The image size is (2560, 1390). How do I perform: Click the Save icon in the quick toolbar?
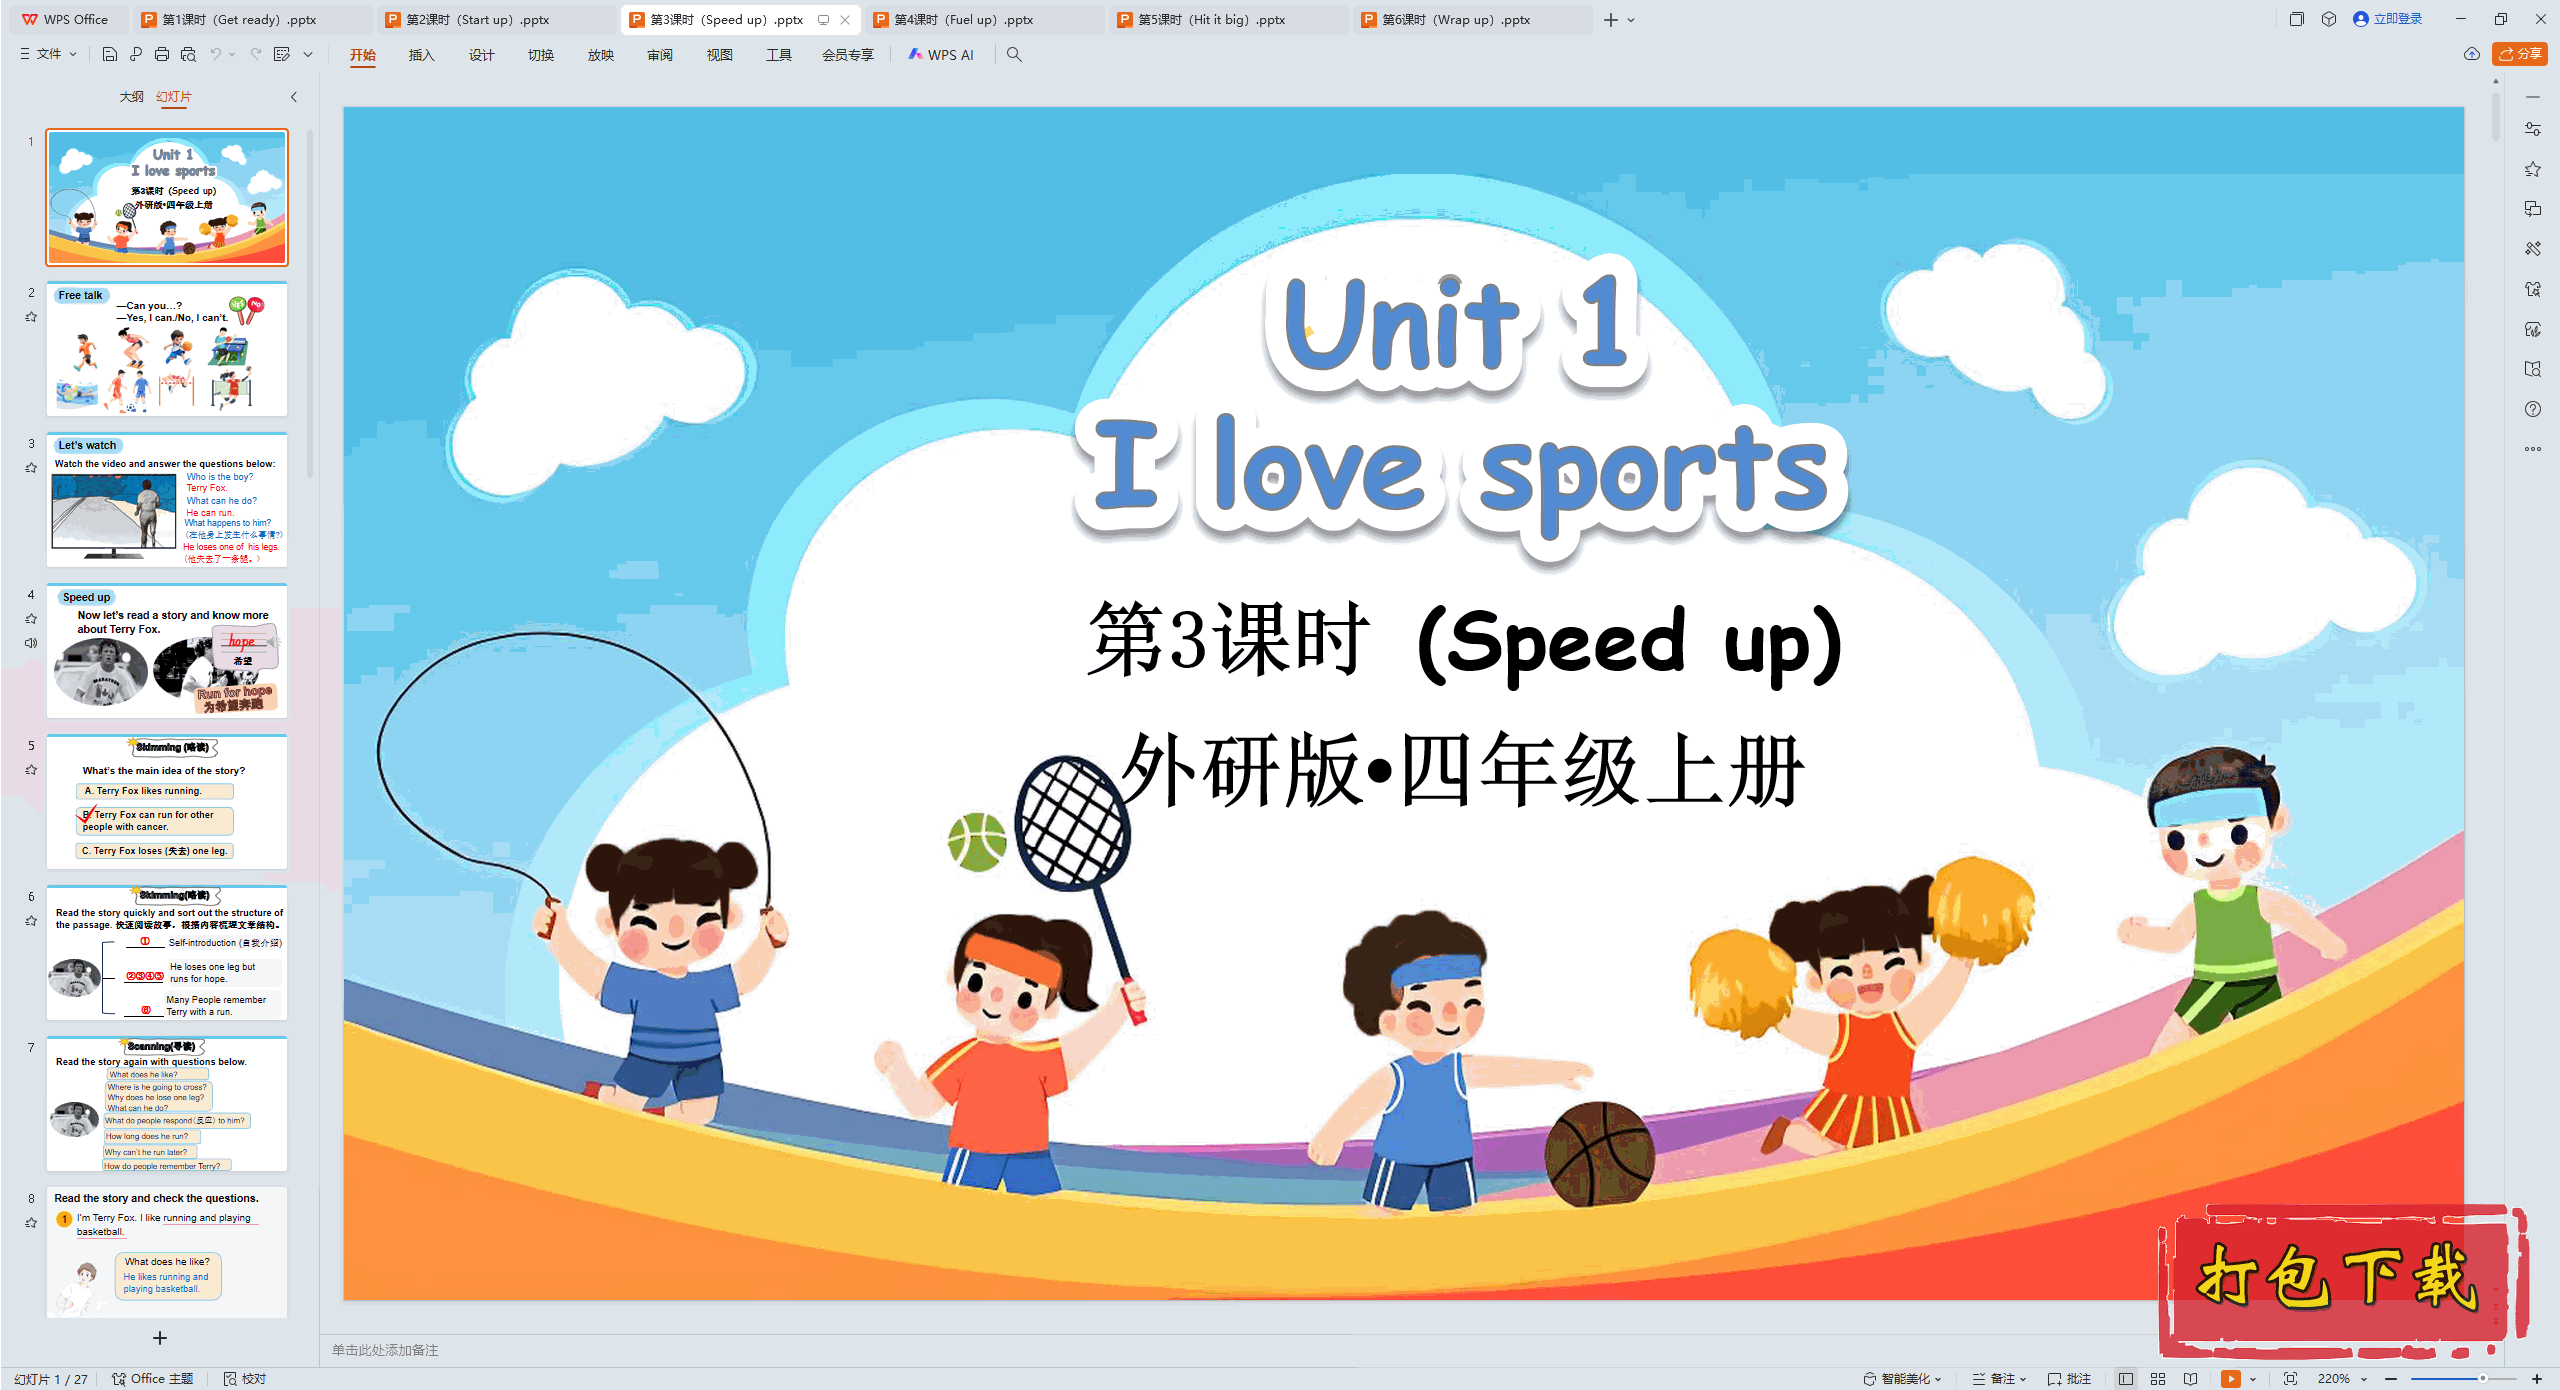tap(110, 54)
